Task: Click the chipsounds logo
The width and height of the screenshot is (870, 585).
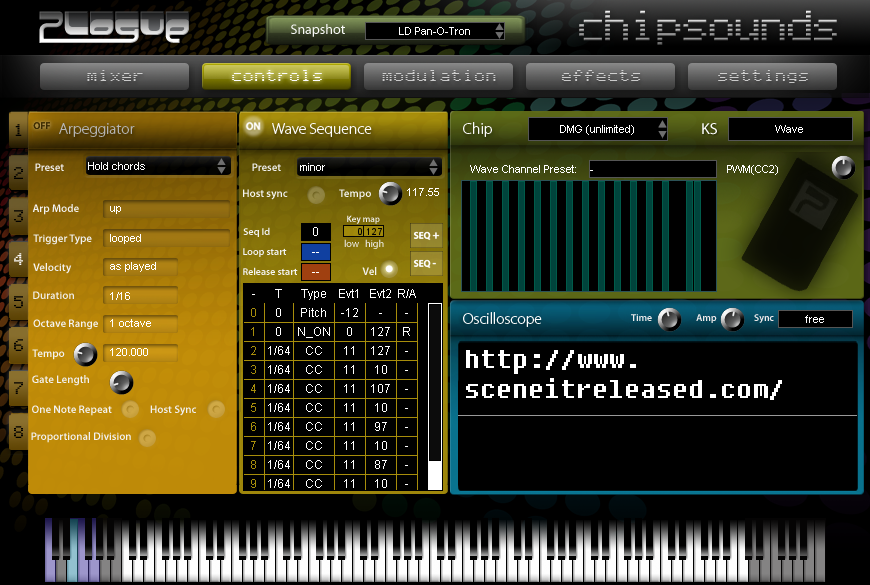Action: (707, 27)
